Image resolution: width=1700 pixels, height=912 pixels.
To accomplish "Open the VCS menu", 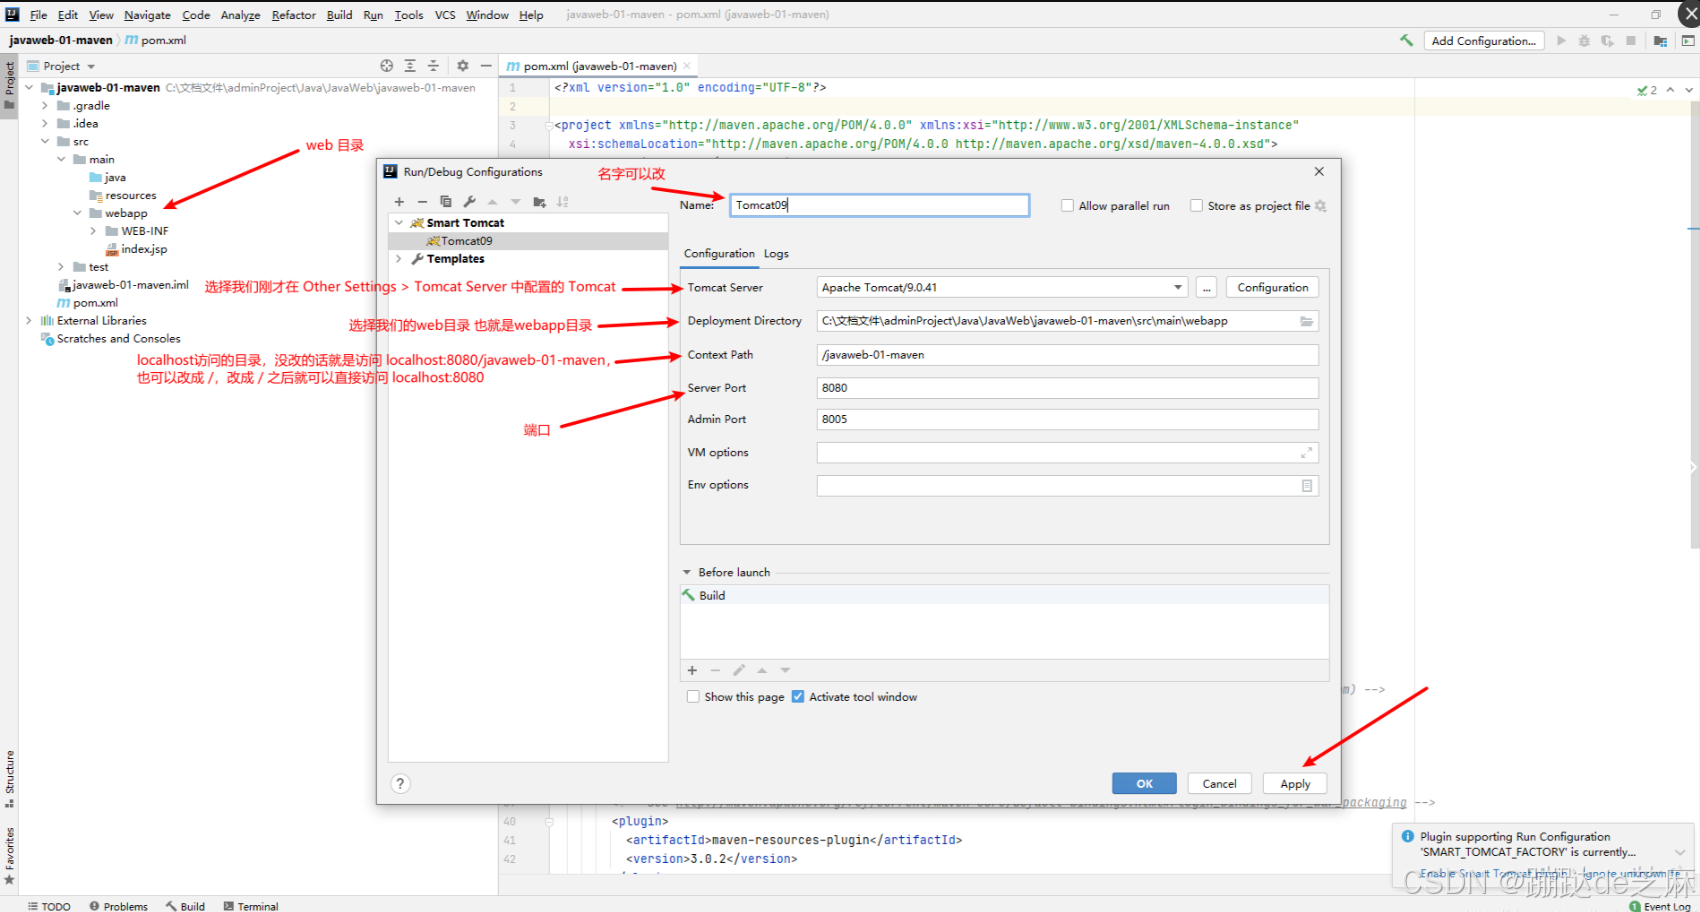I will point(445,15).
